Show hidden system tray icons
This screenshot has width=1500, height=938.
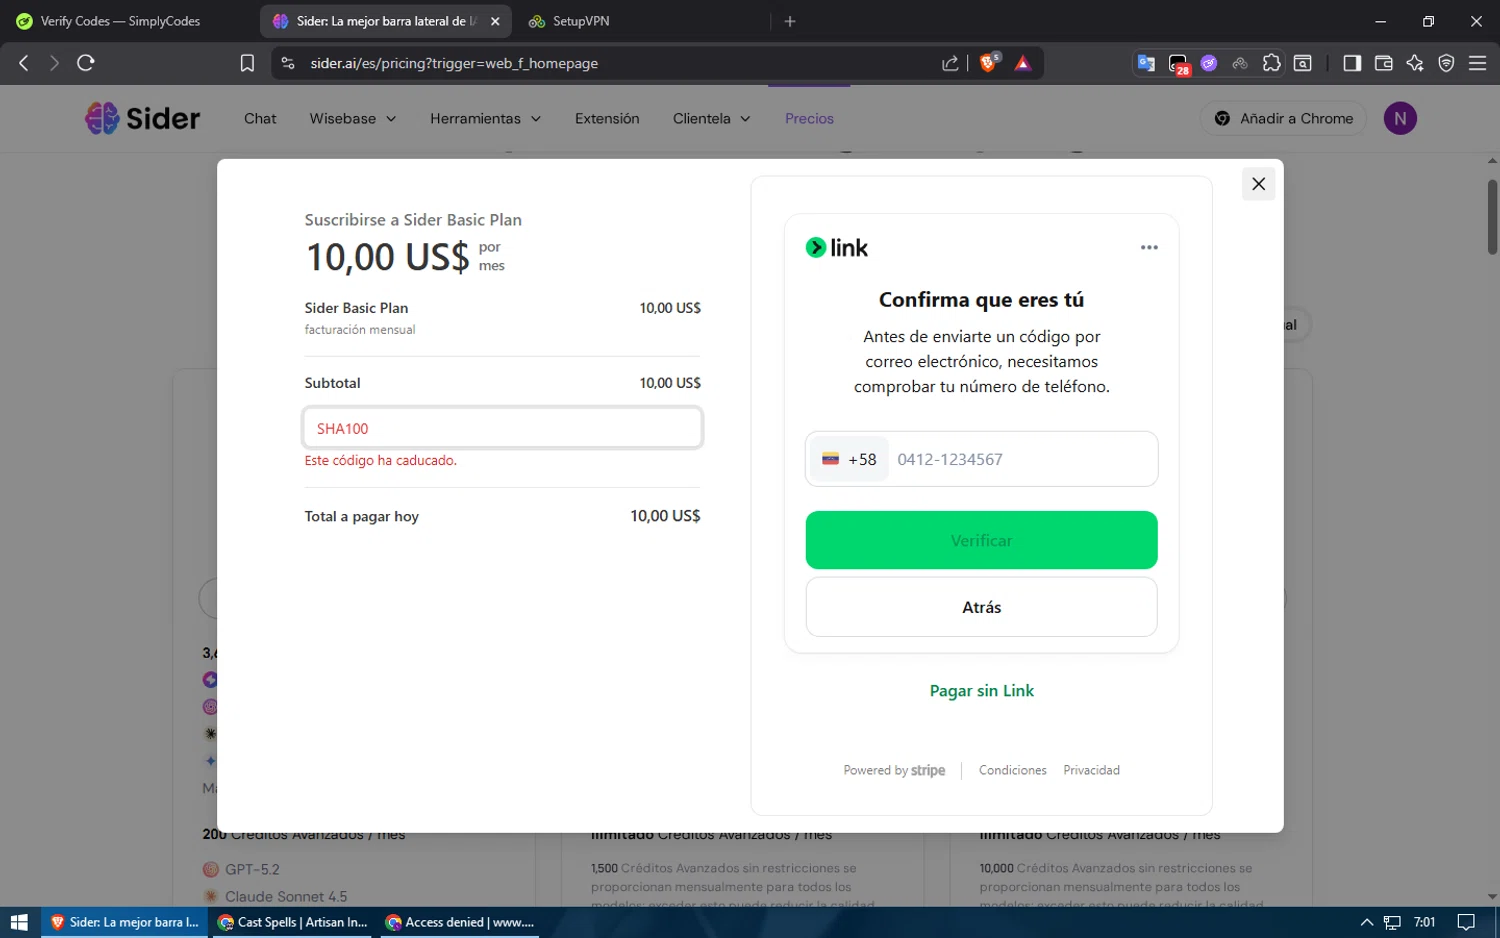click(x=1366, y=922)
